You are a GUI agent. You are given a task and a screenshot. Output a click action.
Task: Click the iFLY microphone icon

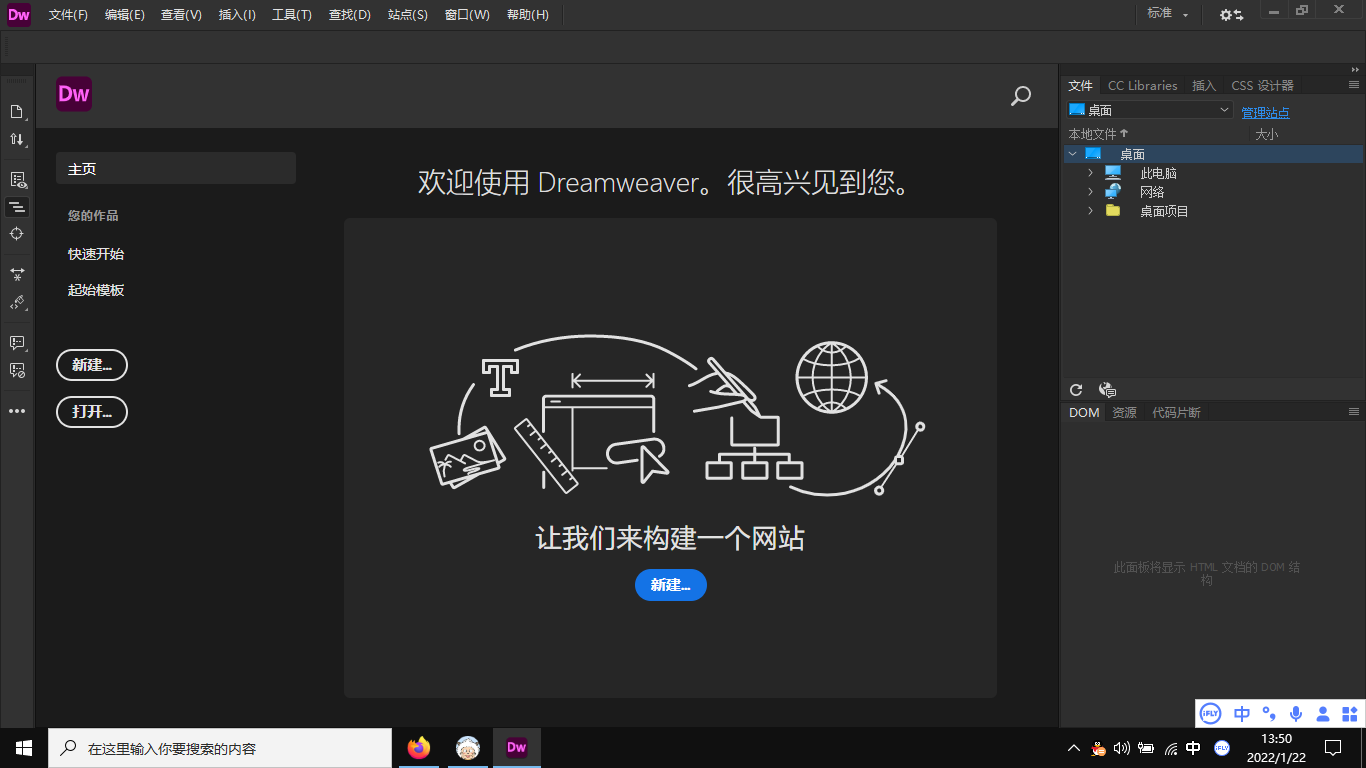pyautogui.click(x=1296, y=714)
